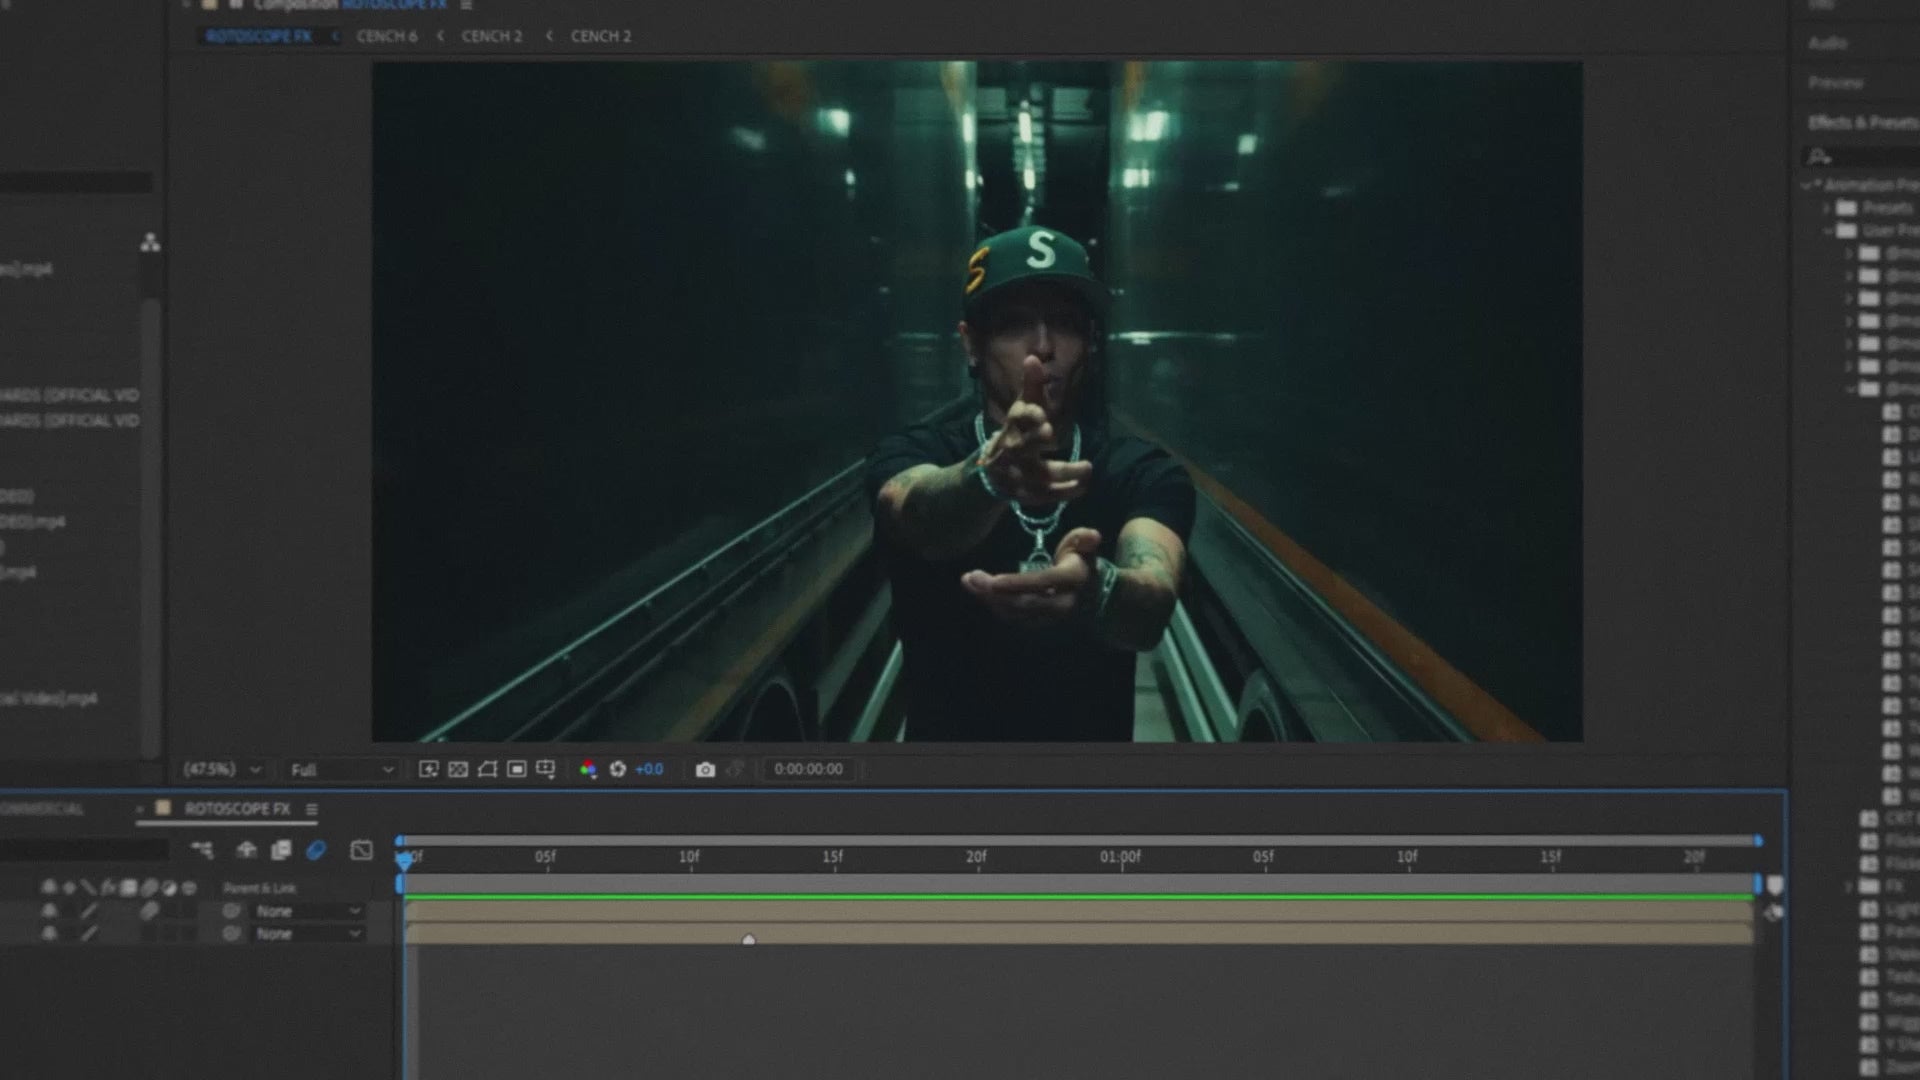Click the Graph Editor icon in timeline
1920x1080 pixels.
361,850
